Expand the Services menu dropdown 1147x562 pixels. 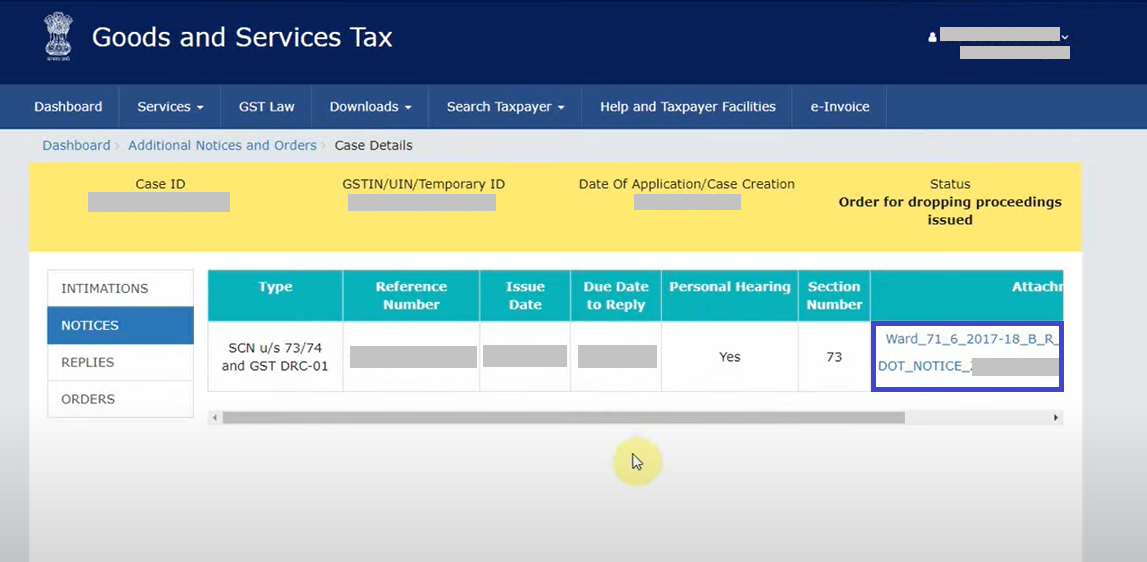tap(170, 107)
